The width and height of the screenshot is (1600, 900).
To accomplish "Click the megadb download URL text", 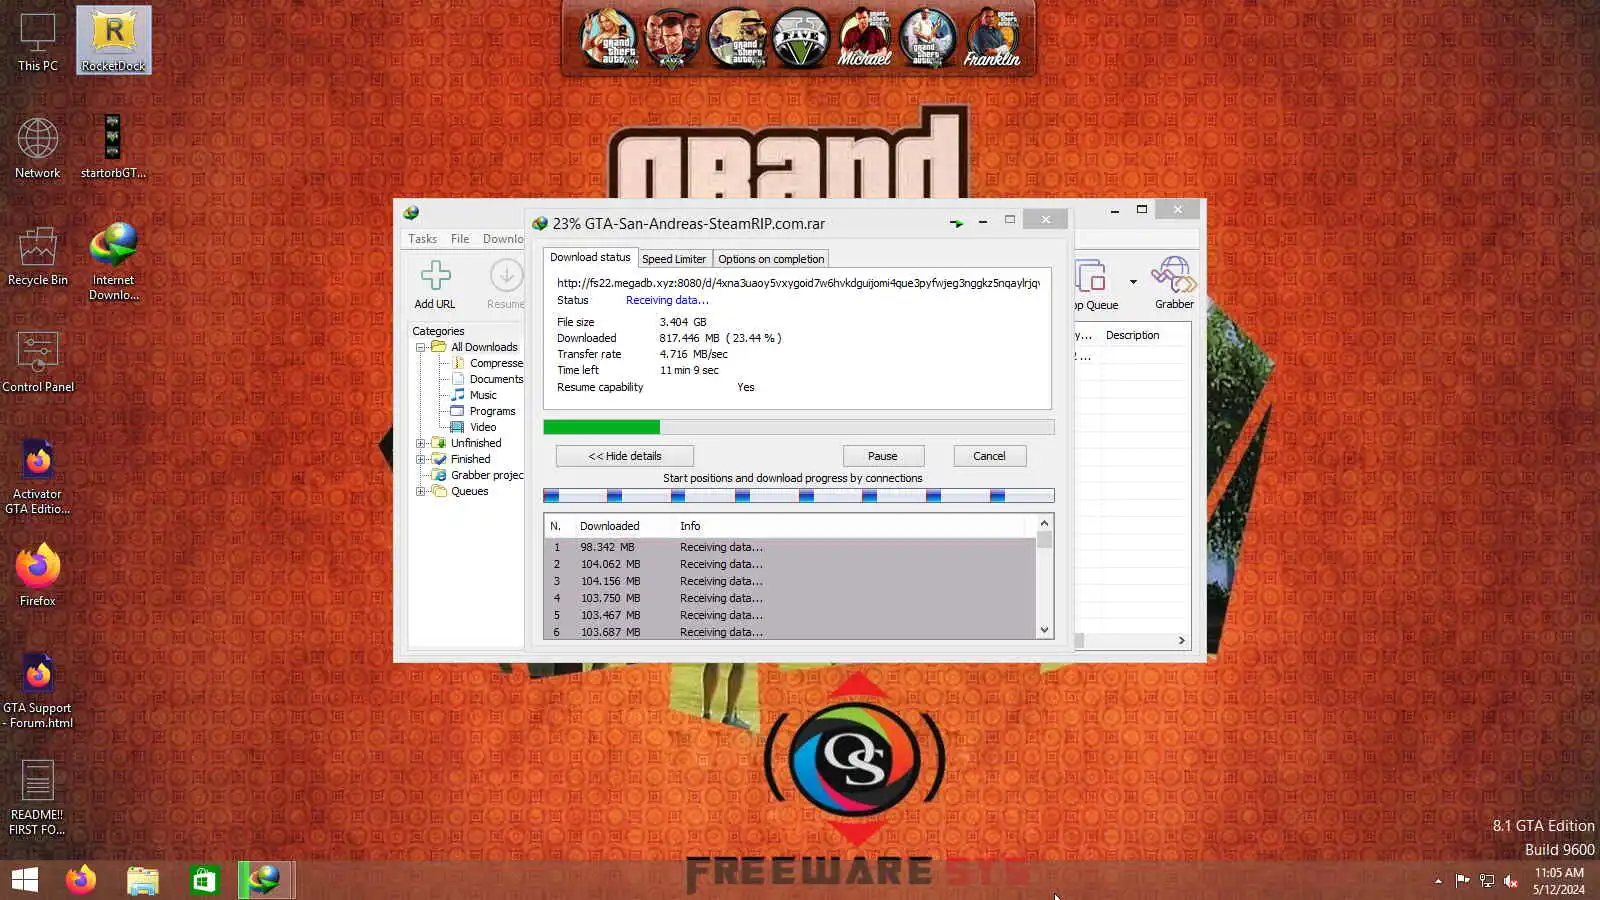I will [798, 283].
